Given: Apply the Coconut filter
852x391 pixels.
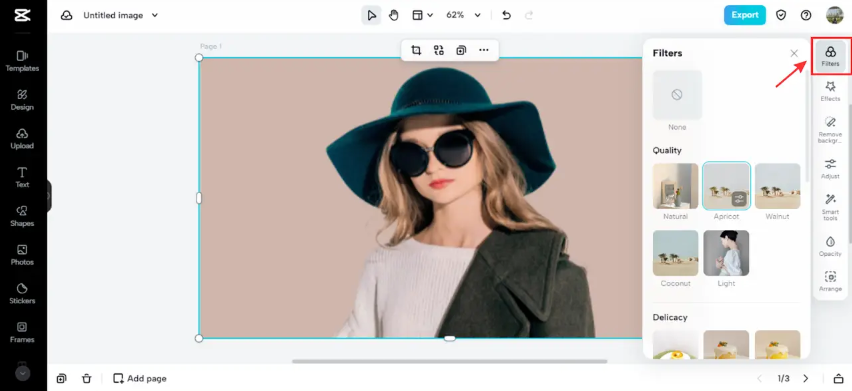Looking at the screenshot, I should (675, 253).
